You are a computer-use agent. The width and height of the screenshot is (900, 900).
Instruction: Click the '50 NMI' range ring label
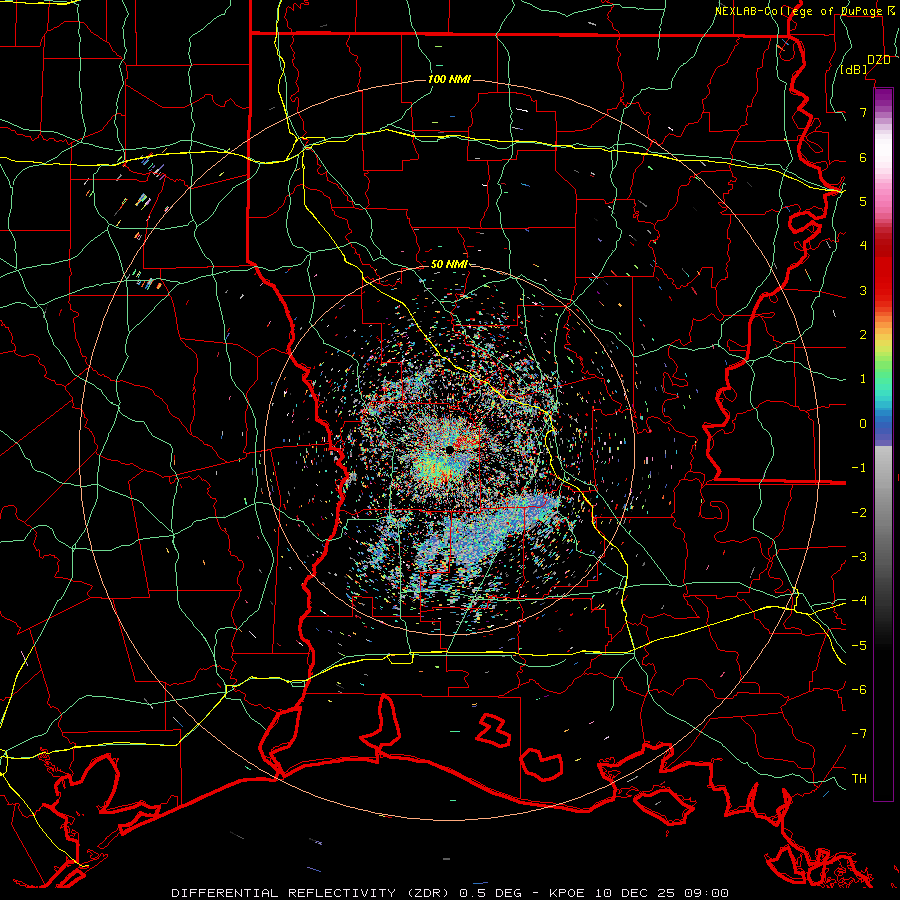[x=449, y=264]
